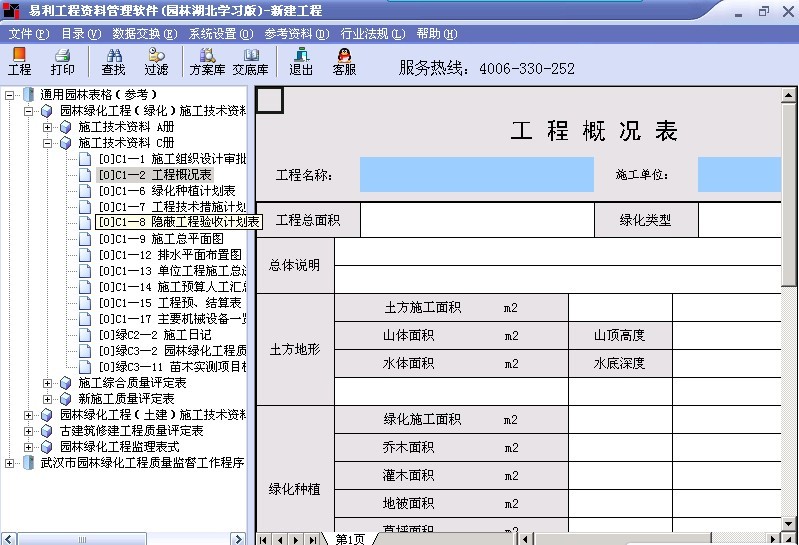Select the 第1页 sheet tab
Image resolution: width=799 pixels, height=545 pixels.
[x=349, y=539]
